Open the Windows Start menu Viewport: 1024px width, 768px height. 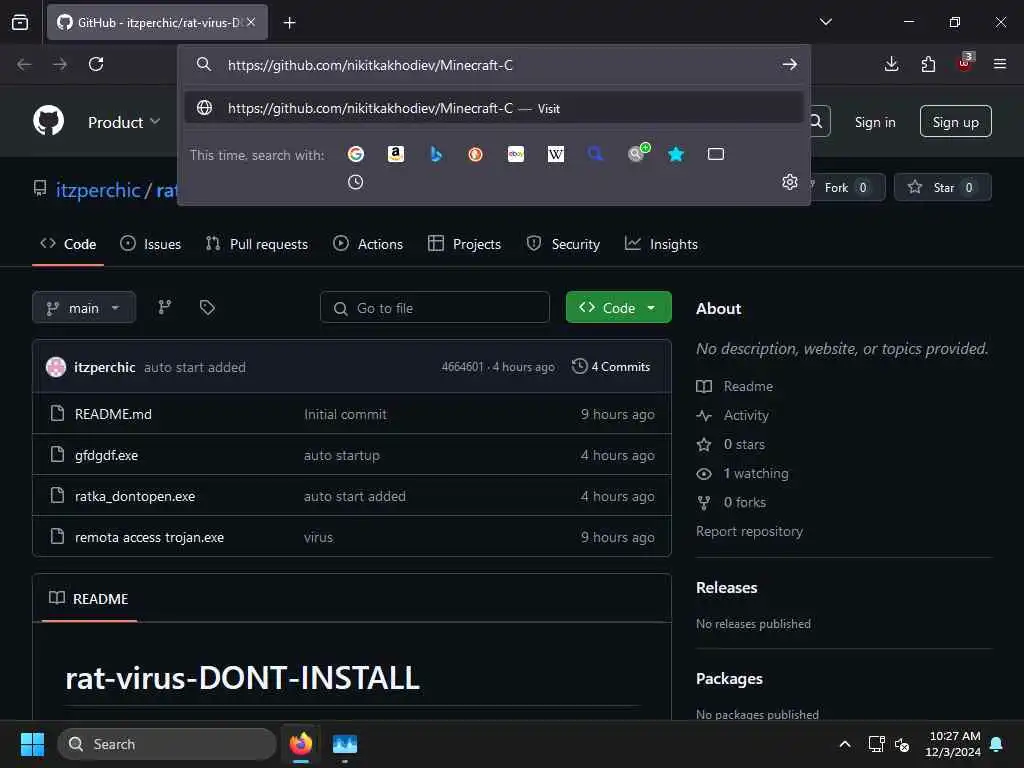click(x=32, y=744)
